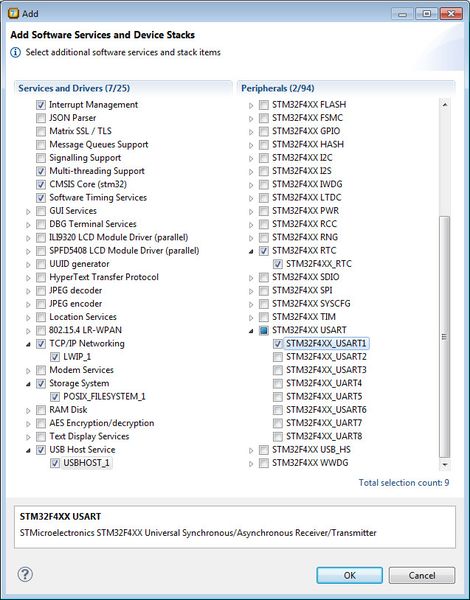470x600 pixels.
Task: Check STM32F4XX_USART2 peripheral
Action: (x=278, y=357)
